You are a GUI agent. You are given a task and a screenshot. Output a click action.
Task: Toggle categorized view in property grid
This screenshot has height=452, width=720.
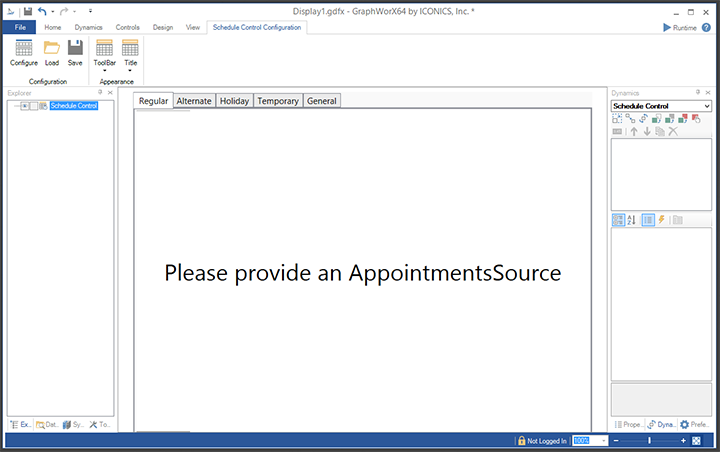(x=618, y=220)
